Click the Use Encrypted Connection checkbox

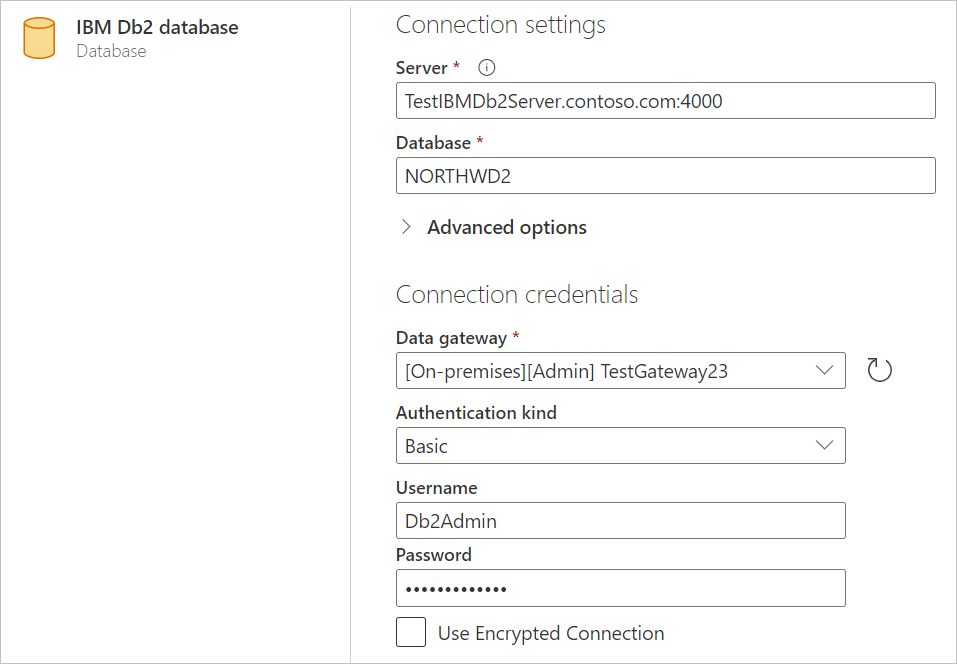[x=411, y=632]
